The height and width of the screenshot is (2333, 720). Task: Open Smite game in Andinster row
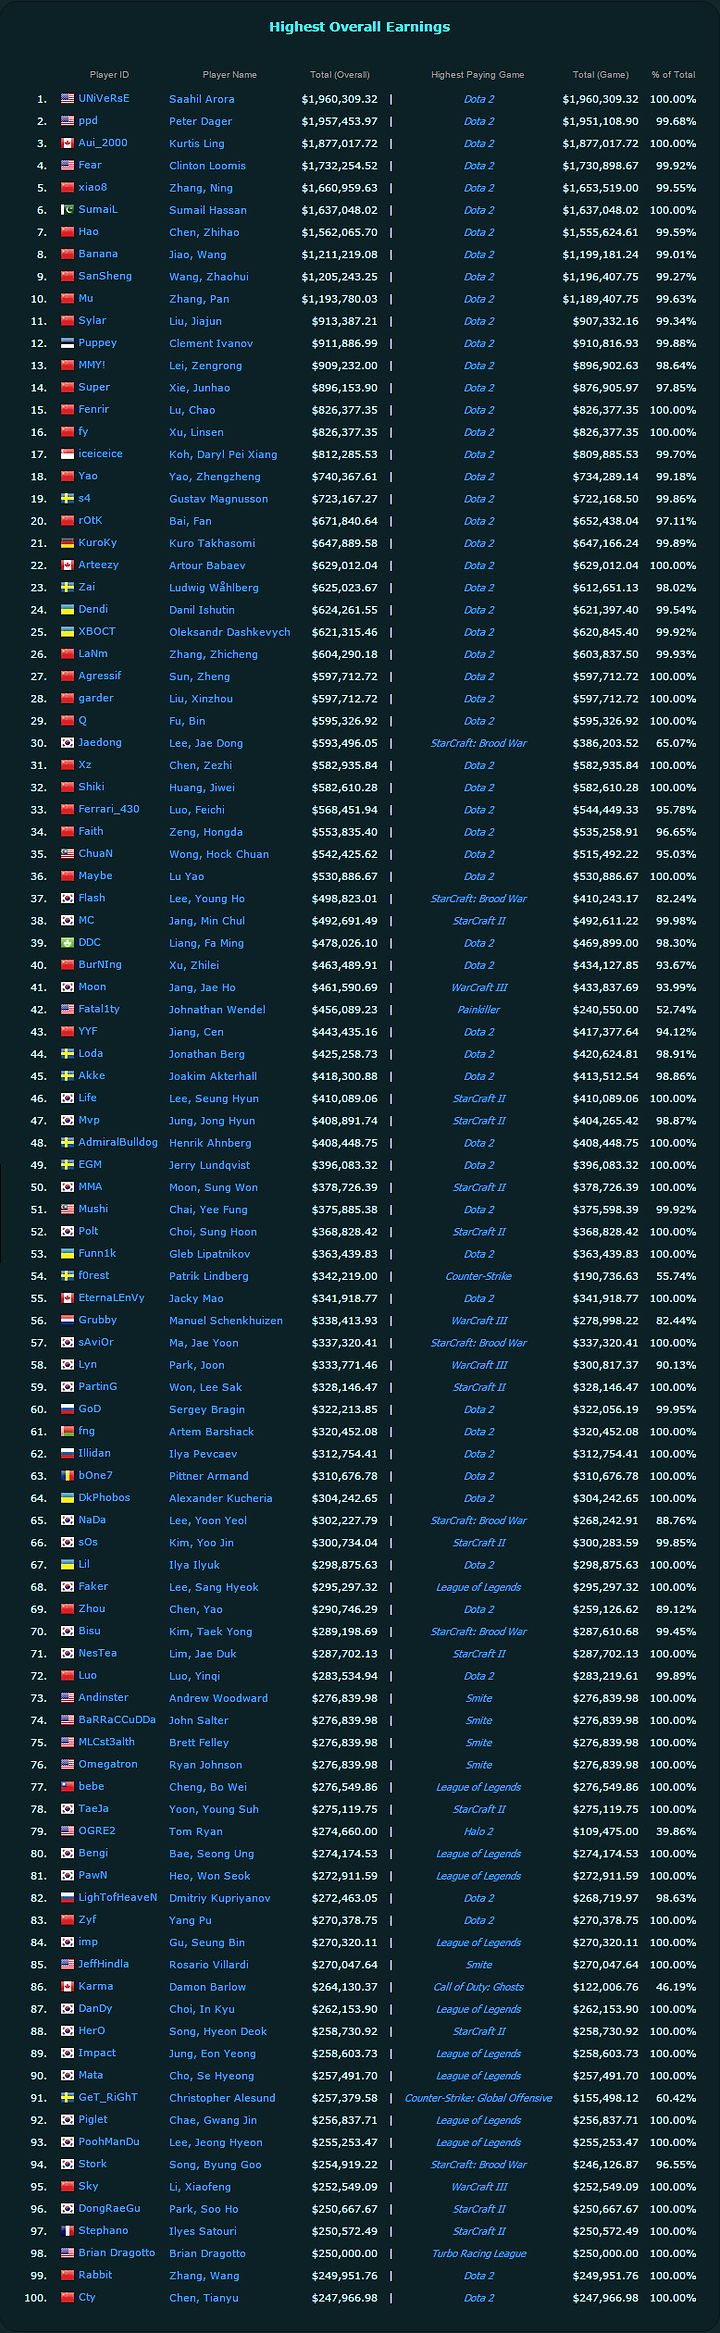coord(479,1698)
